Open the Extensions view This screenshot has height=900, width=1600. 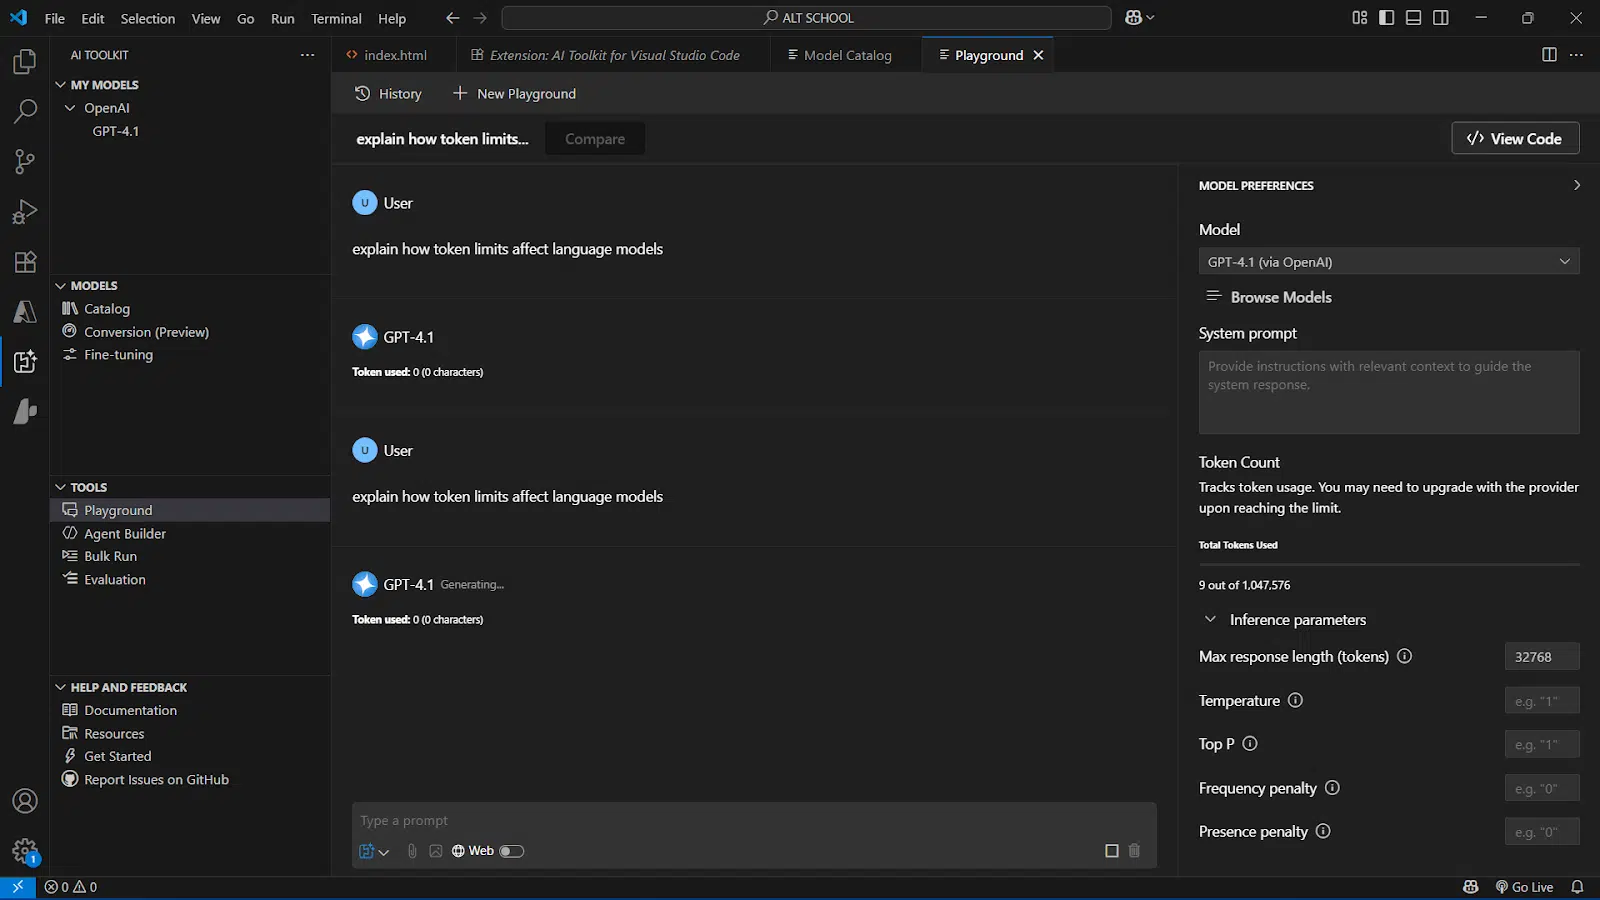pos(25,261)
